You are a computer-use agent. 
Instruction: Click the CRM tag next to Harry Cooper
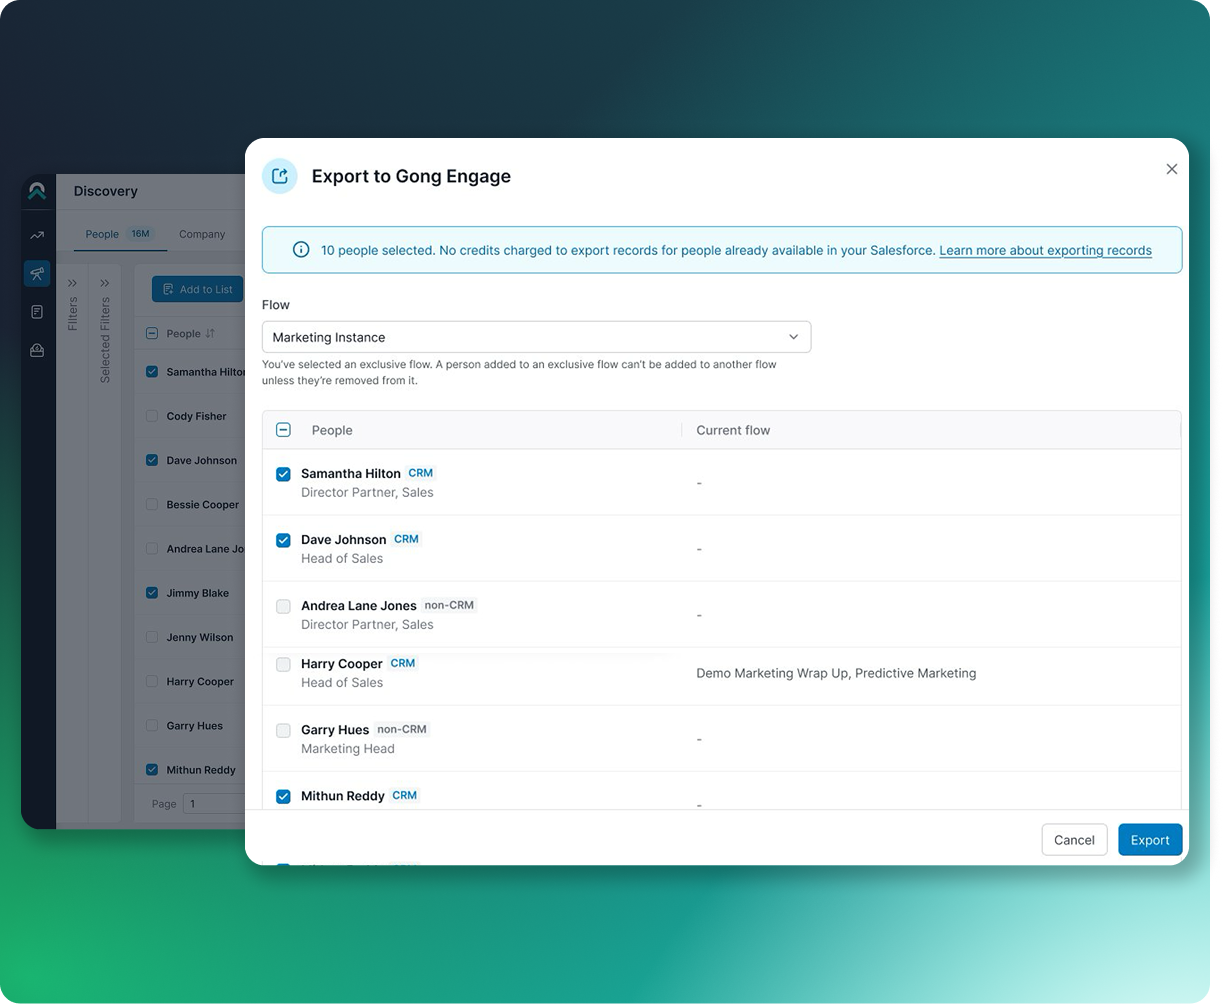403,663
